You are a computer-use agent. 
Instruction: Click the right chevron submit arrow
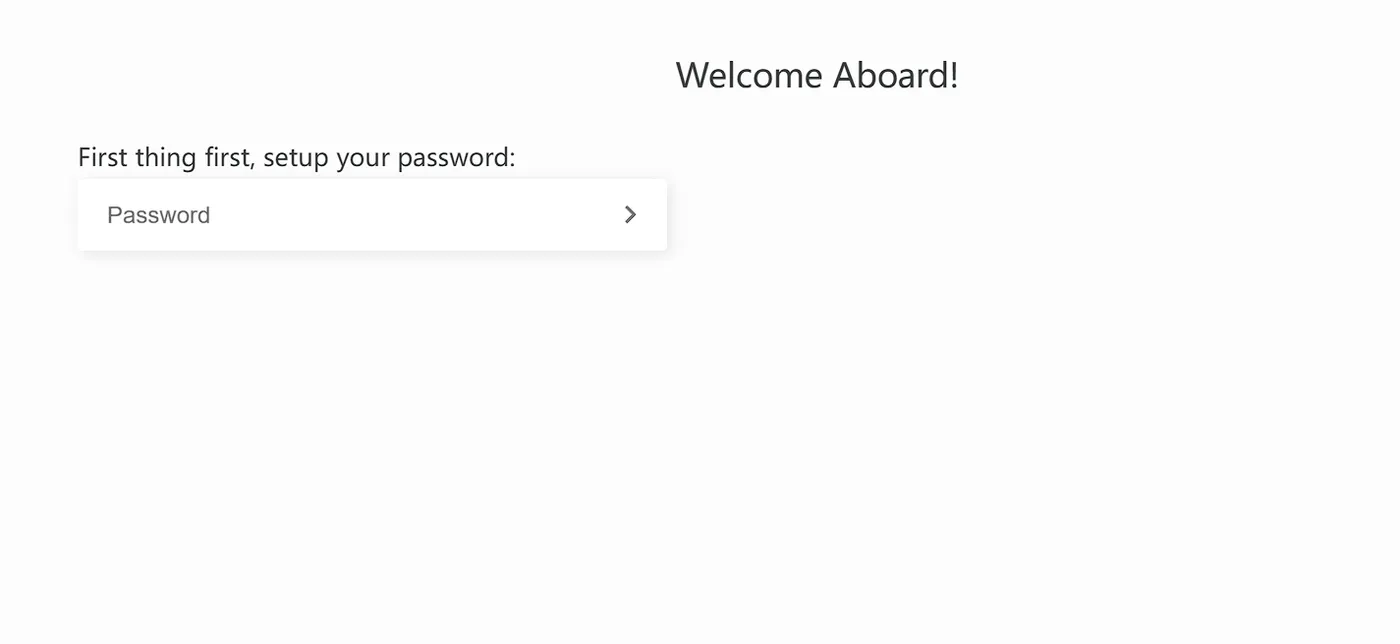630,215
